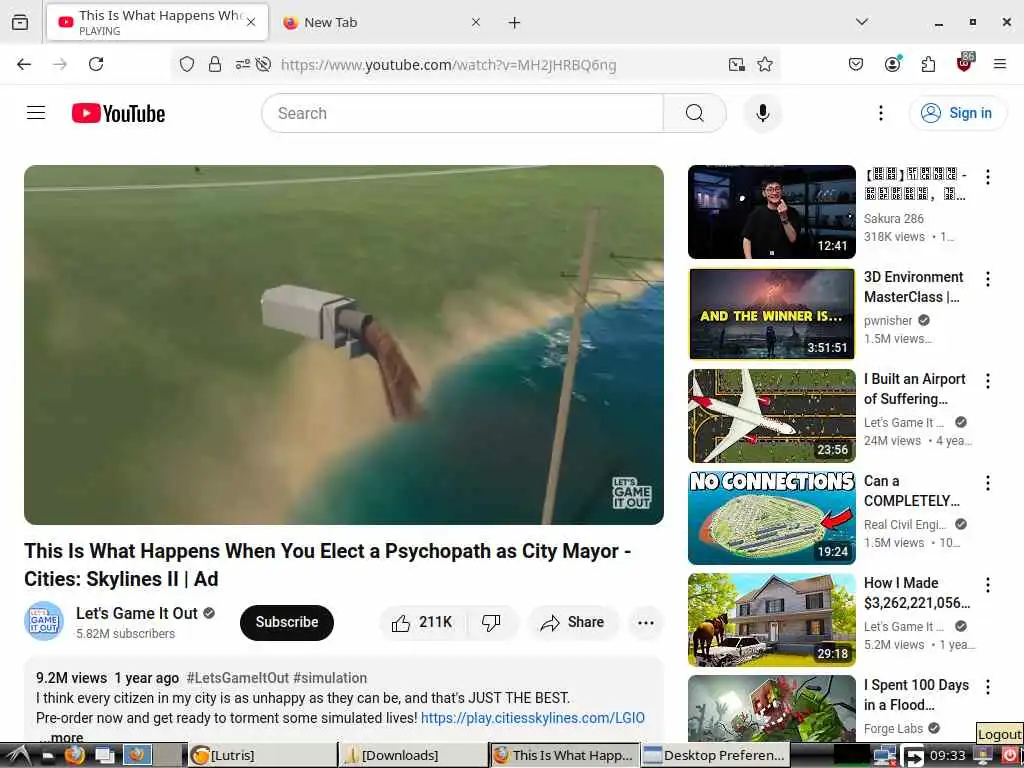The height and width of the screenshot is (768, 1024).
Task: Reload the page with the refresh icon
Action: tap(96, 64)
